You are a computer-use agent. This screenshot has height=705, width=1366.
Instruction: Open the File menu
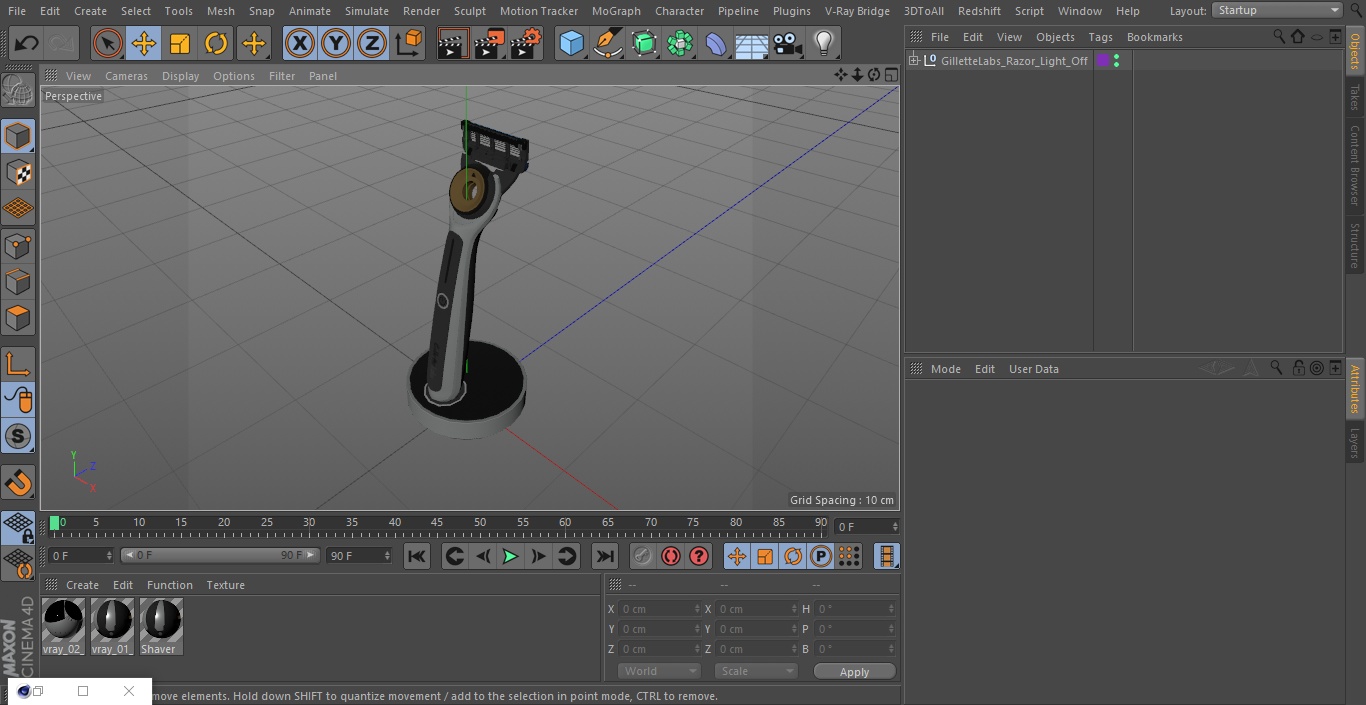pos(17,11)
